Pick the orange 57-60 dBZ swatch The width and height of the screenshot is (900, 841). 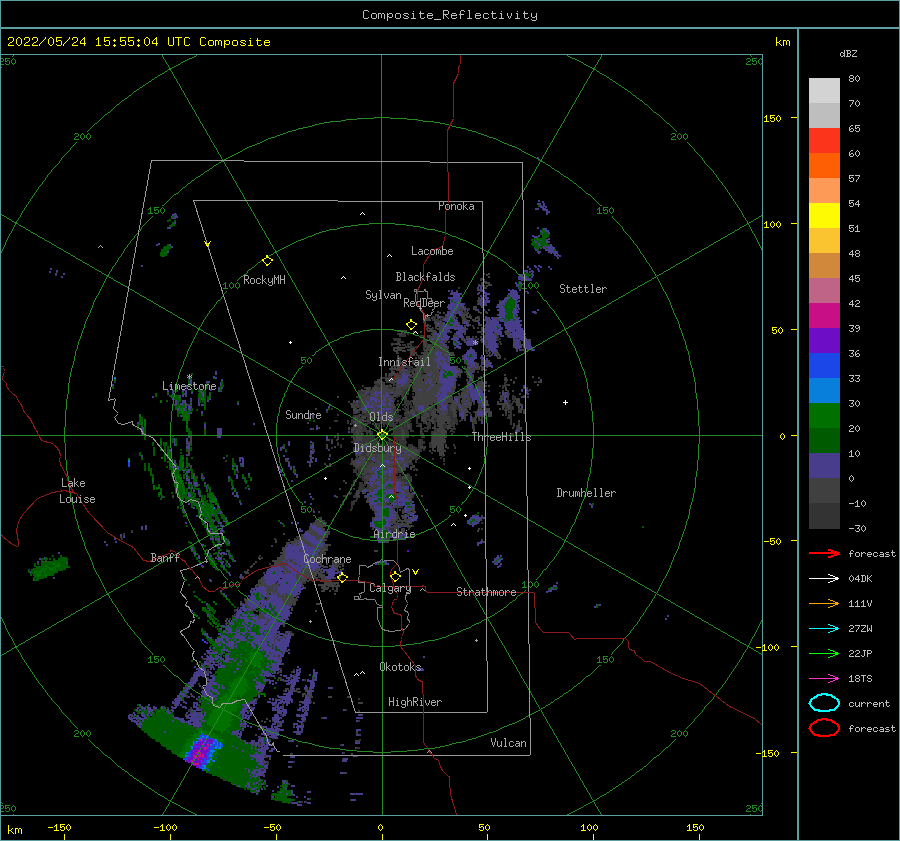(x=824, y=166)
